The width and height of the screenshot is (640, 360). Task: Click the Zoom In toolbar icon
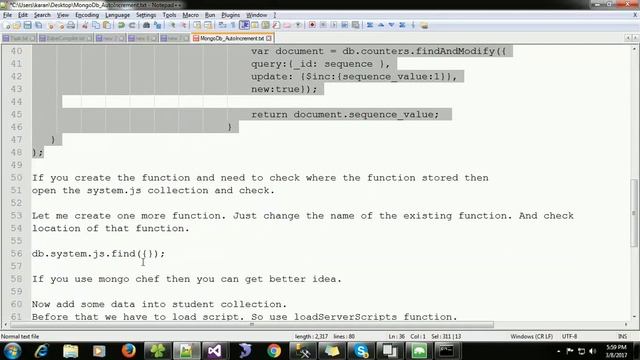point(172,25)
